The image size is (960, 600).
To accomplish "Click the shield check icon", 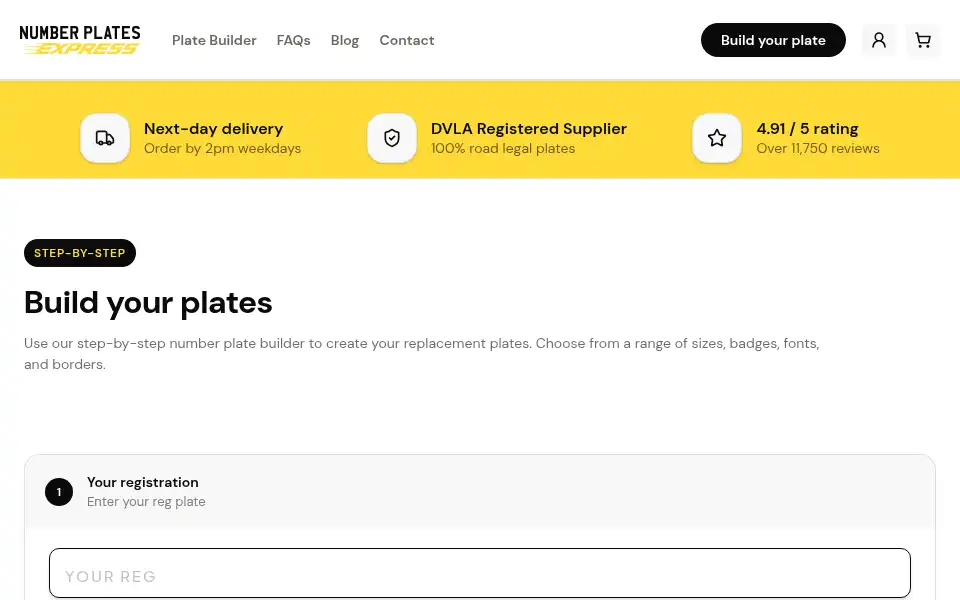I will 392,138.
